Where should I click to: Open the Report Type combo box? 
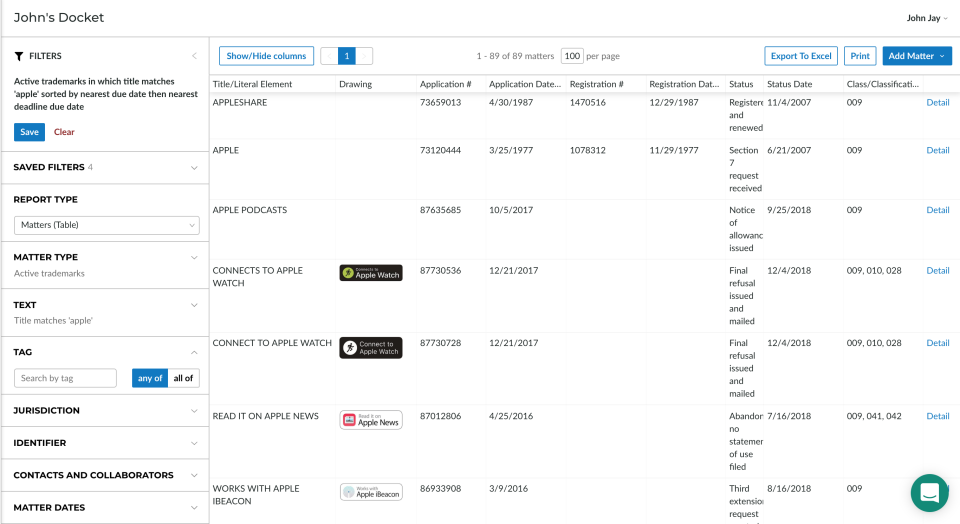[107, 225]
